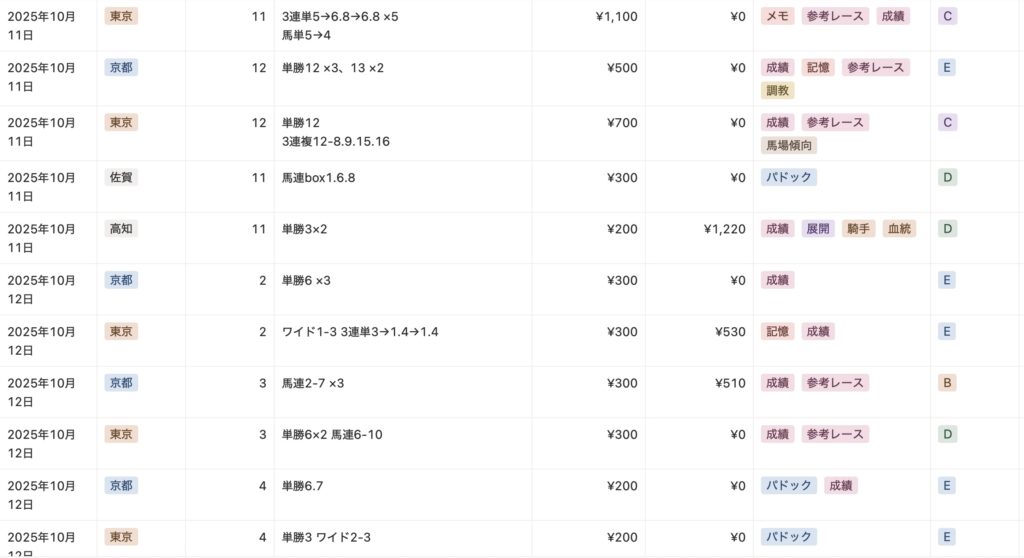
Task: Open the 馬連box1.6.8 bet cell
Action: (318, 178)
